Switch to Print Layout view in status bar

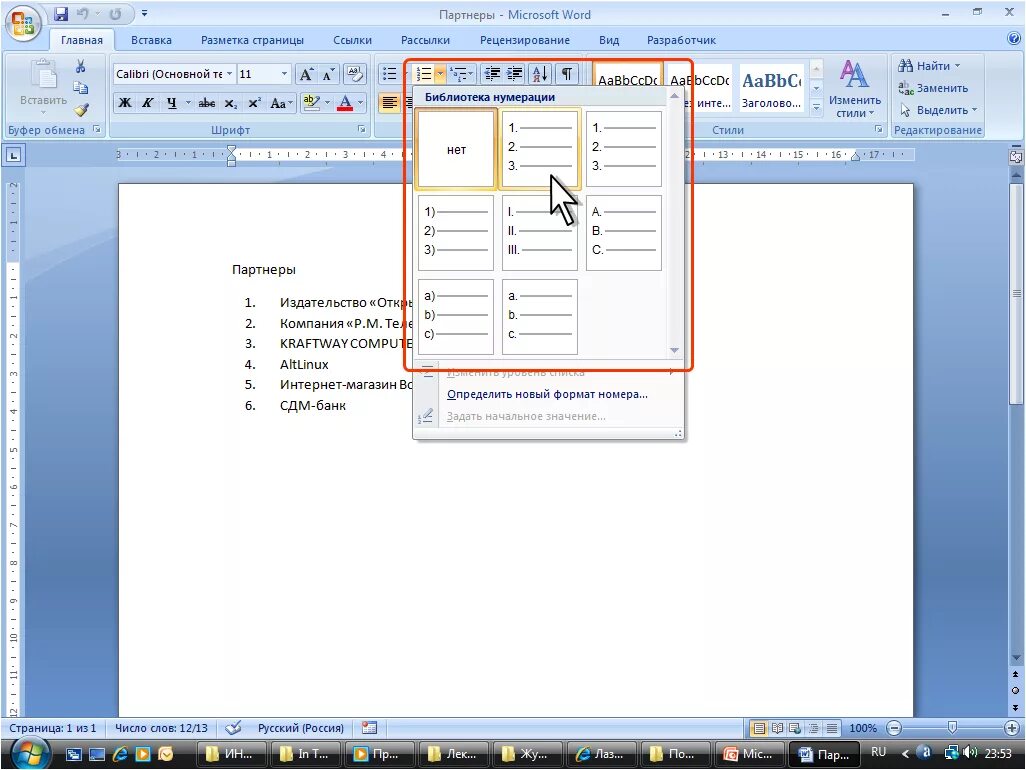coord(759,727)
